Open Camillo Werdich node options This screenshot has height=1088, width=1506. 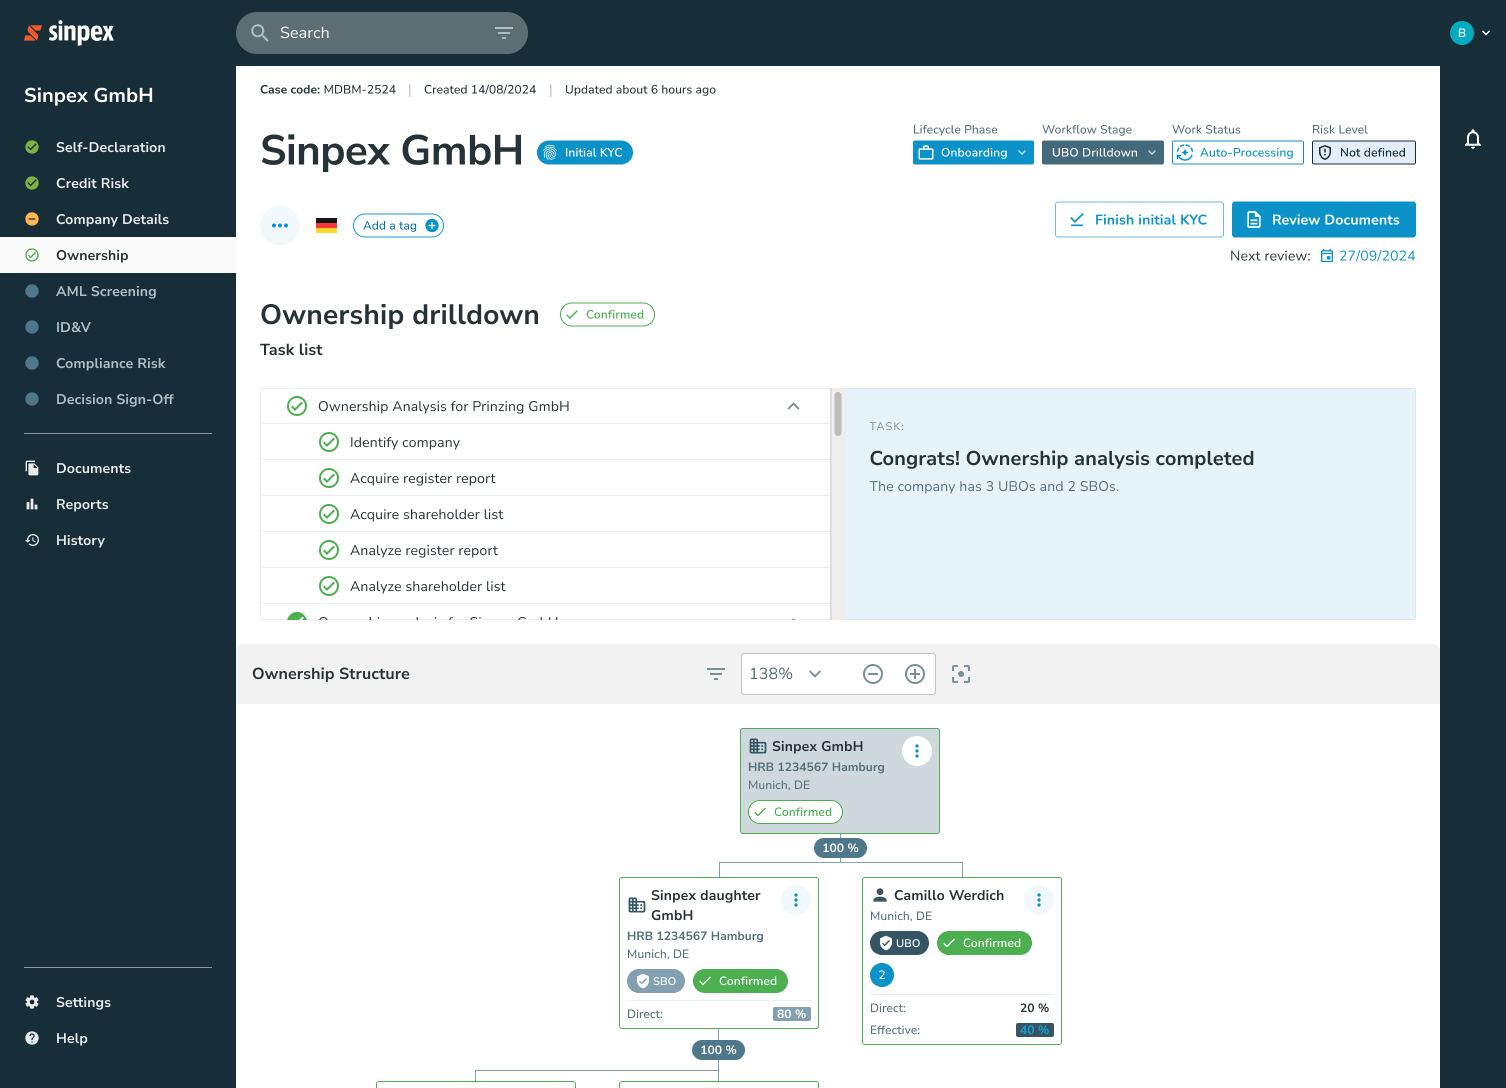point(1039,900)
